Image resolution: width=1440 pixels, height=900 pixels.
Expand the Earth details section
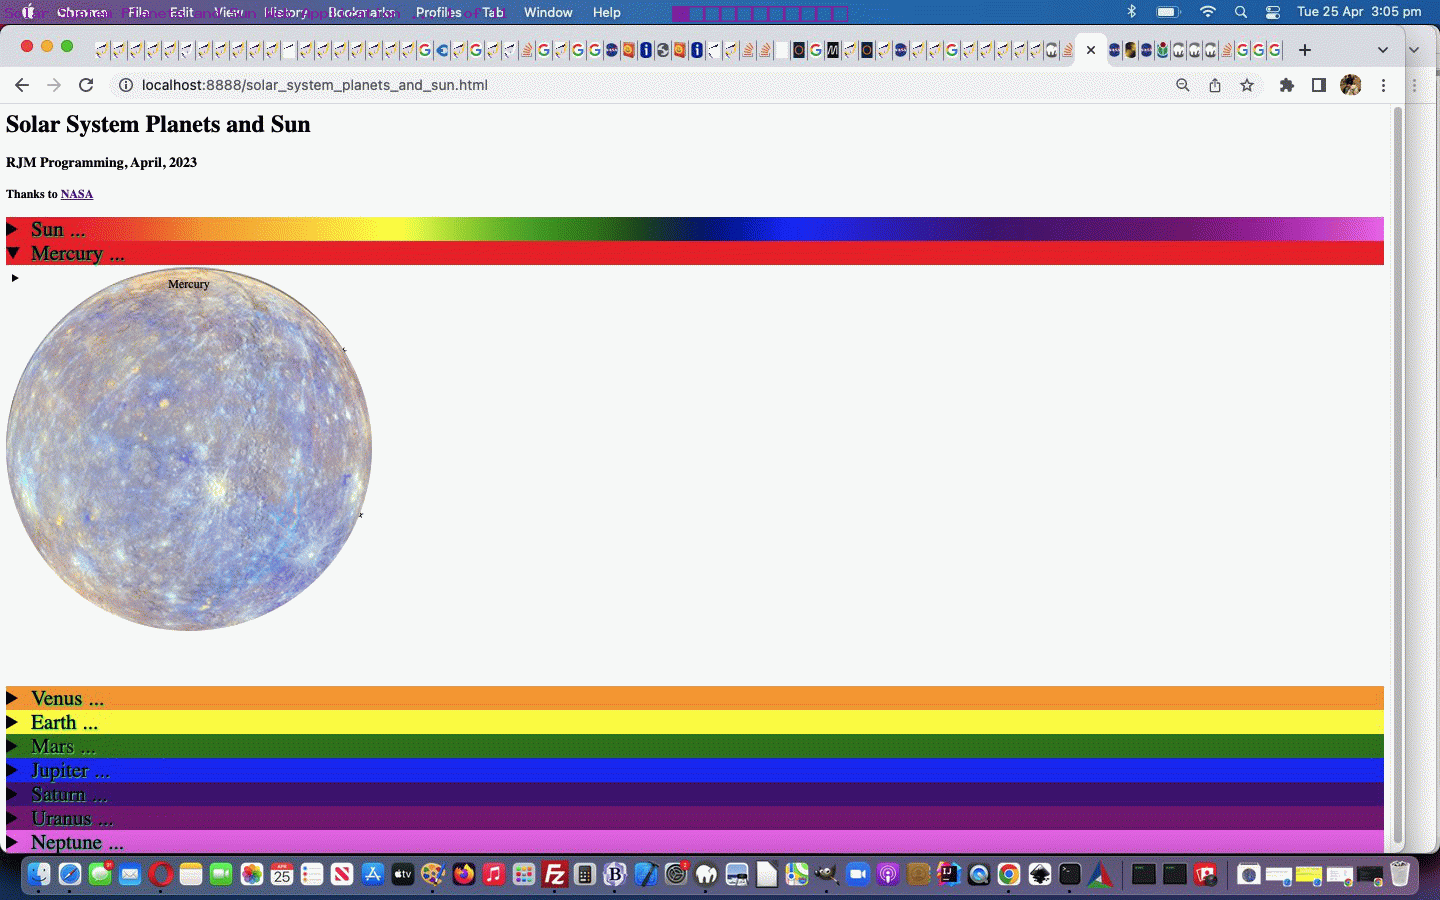[x=695, y=722]
